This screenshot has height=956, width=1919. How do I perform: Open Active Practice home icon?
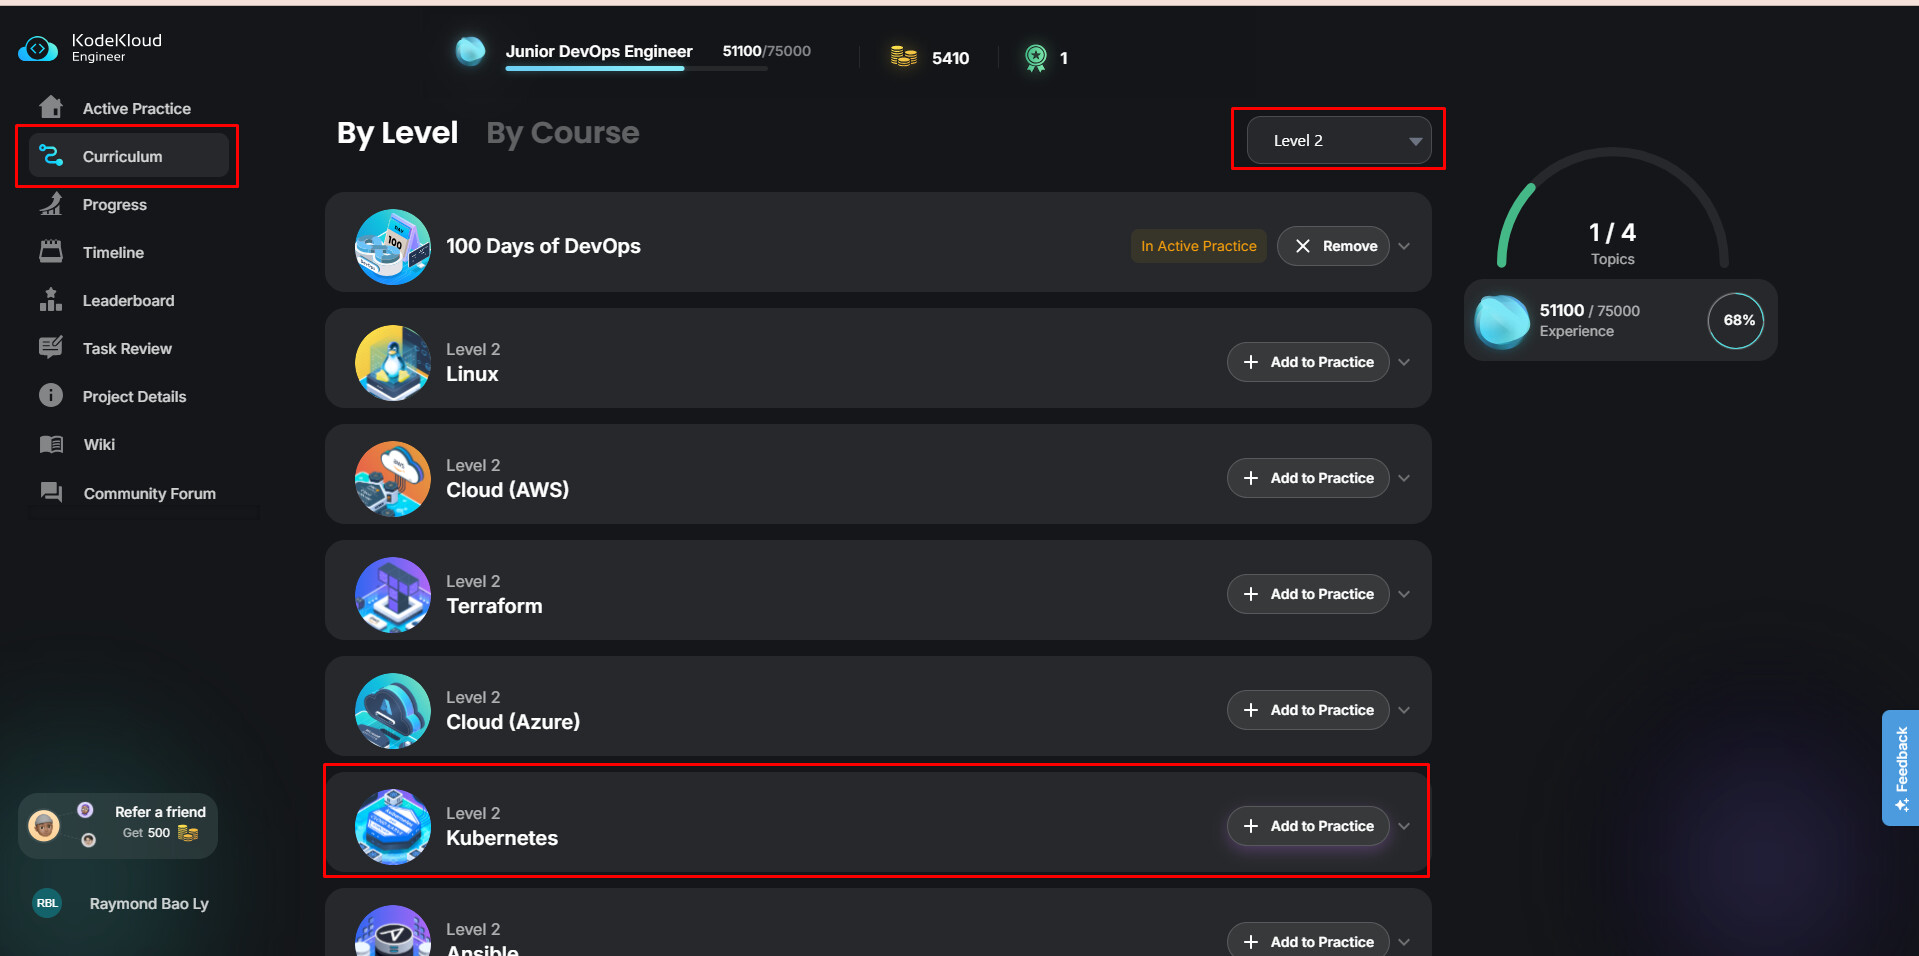point(51,107)
